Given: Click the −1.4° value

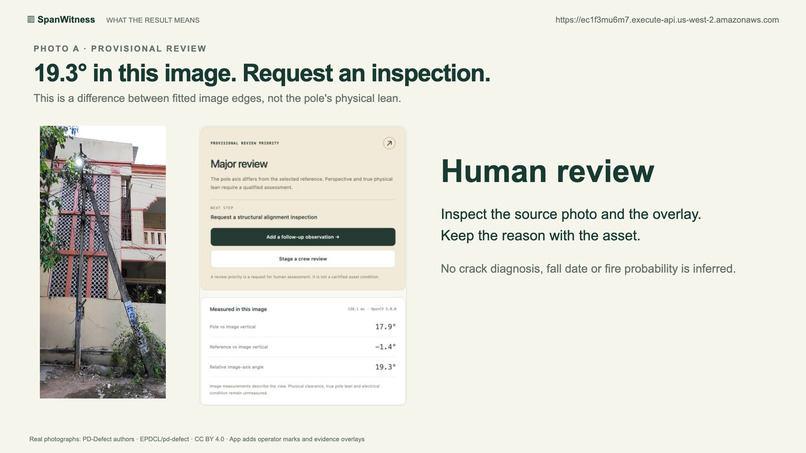Looking at the screenshot, I should point(386,347).
